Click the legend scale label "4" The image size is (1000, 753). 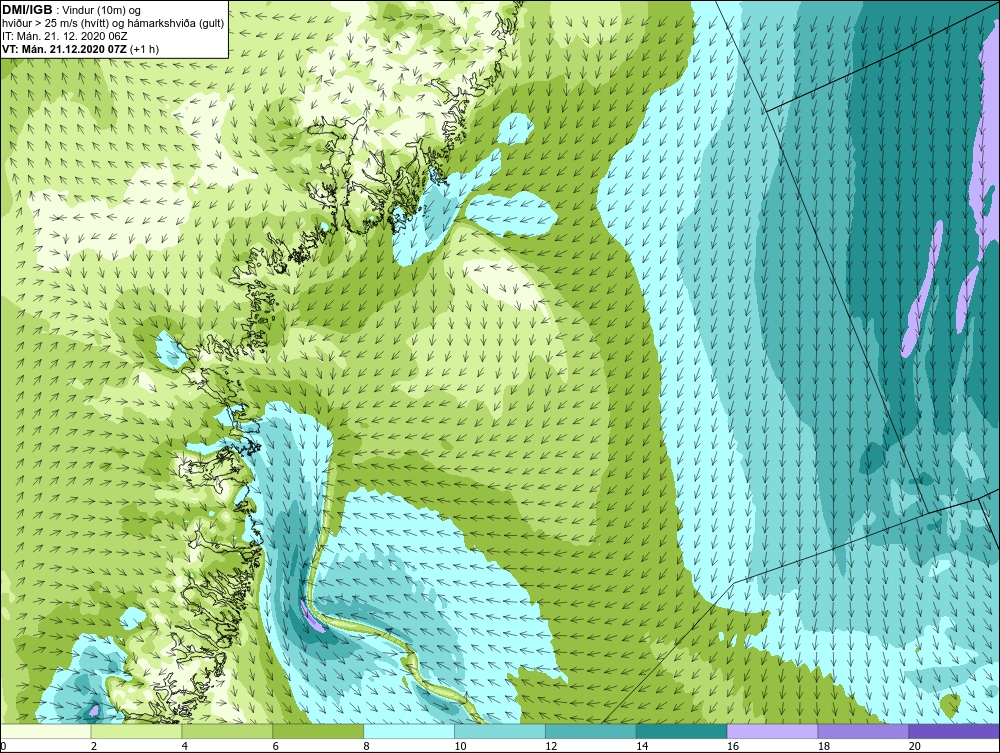[x=185, y=746]
